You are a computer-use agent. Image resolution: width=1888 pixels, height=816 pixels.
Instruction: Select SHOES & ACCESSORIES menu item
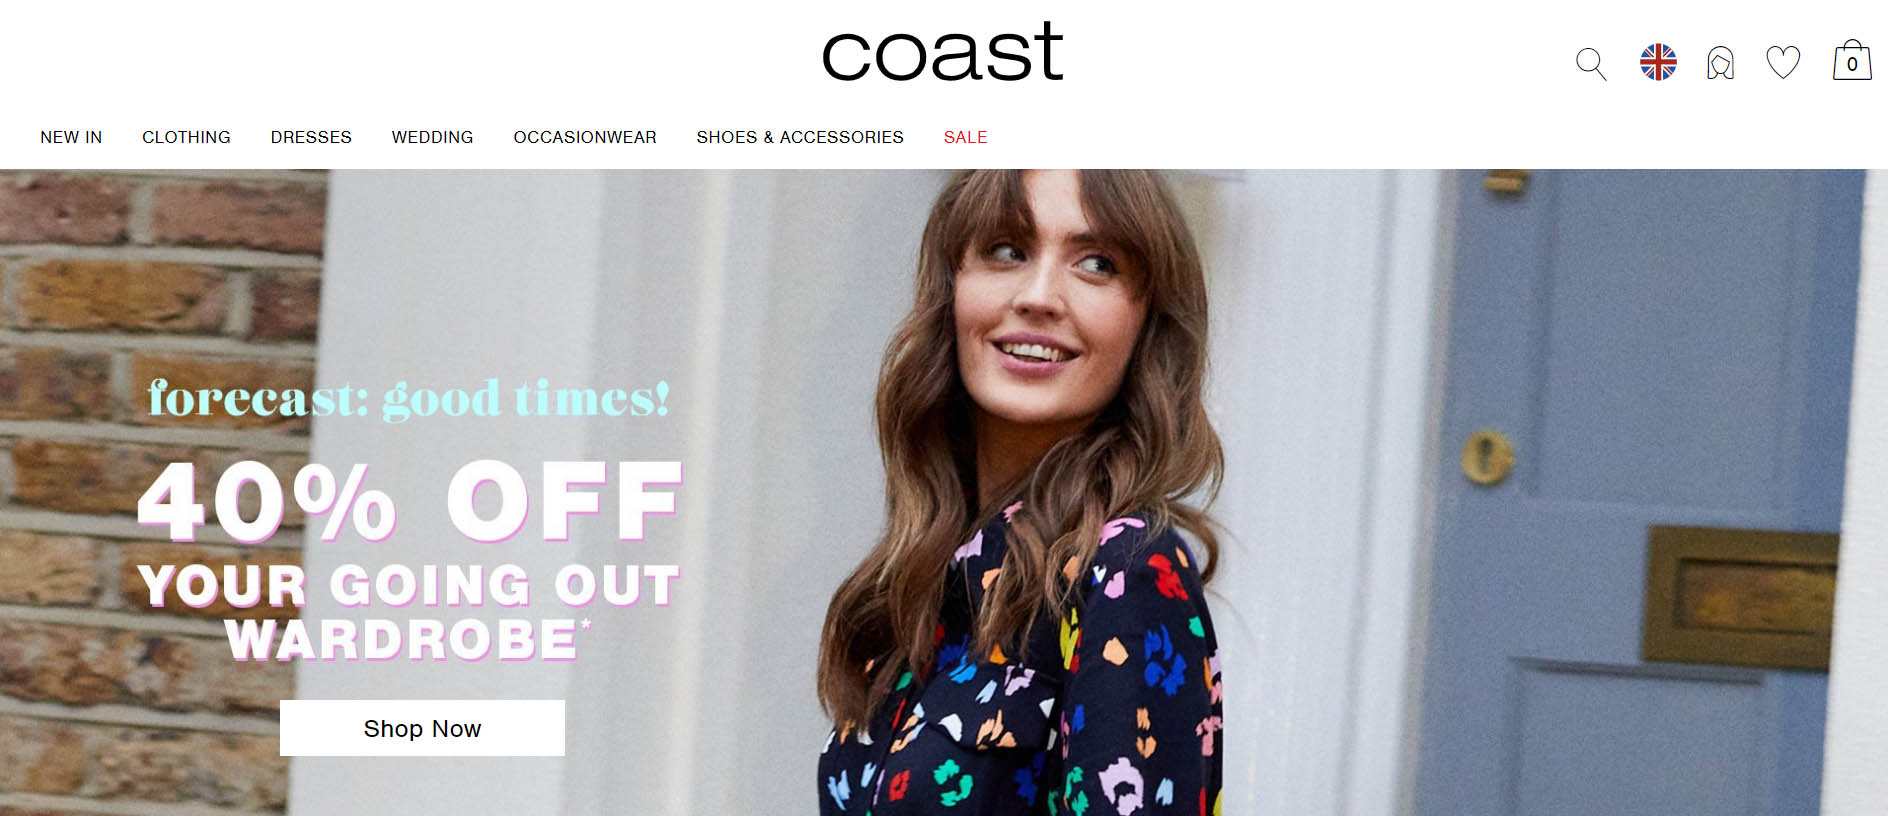point(800,137)
